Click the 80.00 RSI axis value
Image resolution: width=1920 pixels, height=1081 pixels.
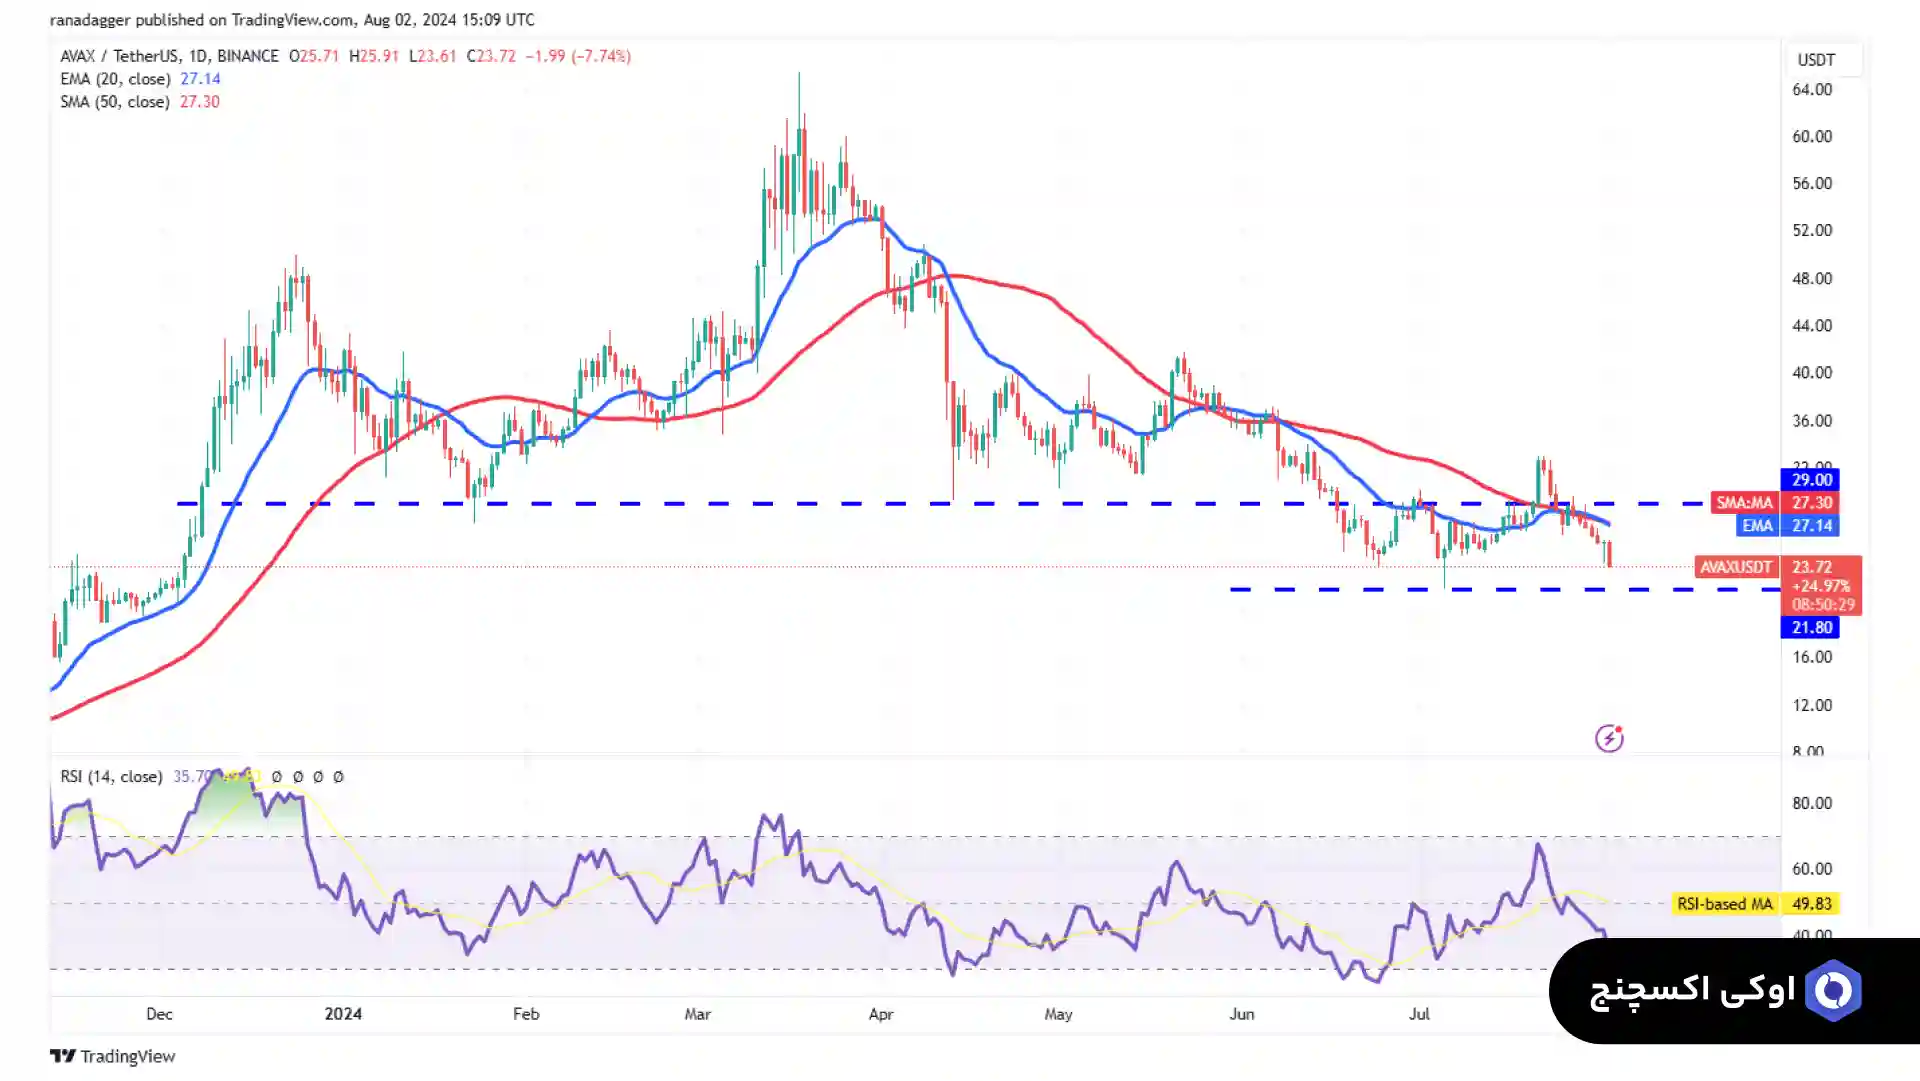click(x=1812, y=803)
